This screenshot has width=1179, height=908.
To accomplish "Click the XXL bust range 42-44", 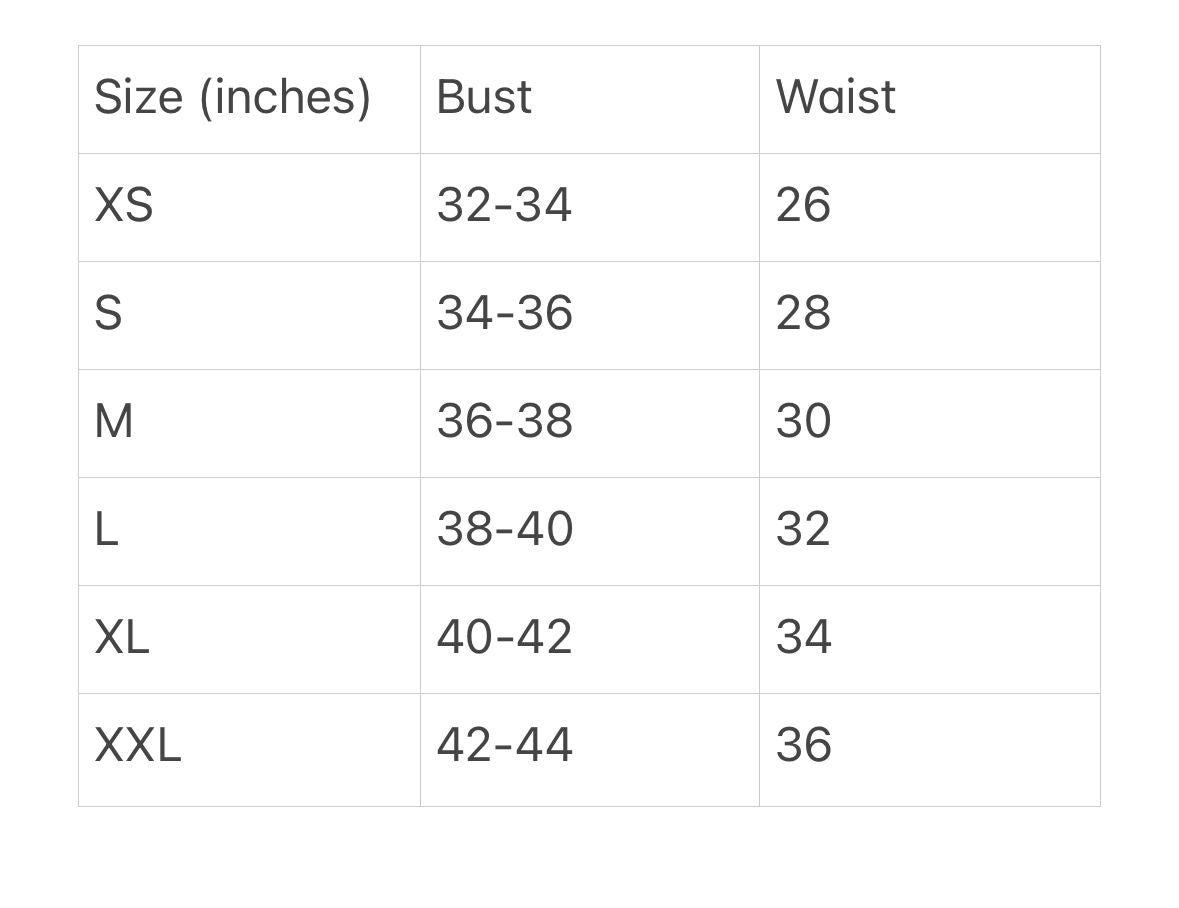I will coord(504,746).
